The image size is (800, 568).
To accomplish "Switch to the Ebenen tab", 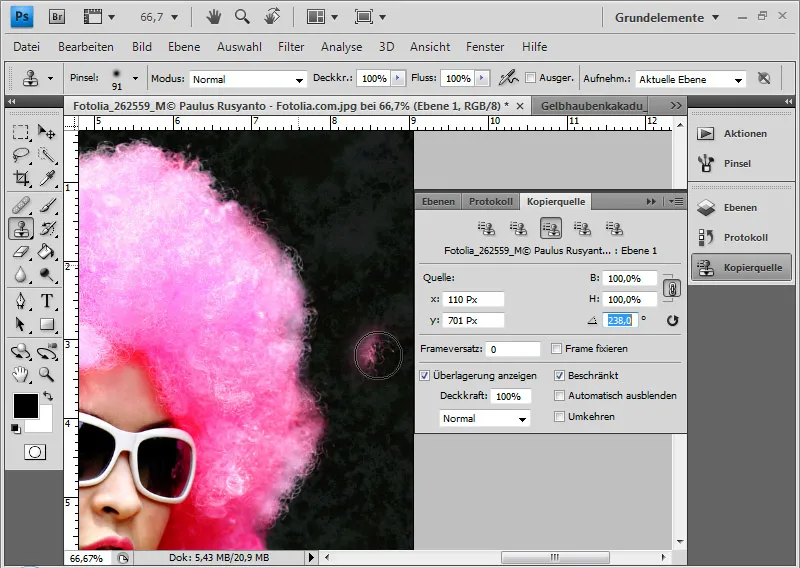I will pos(438,201).
